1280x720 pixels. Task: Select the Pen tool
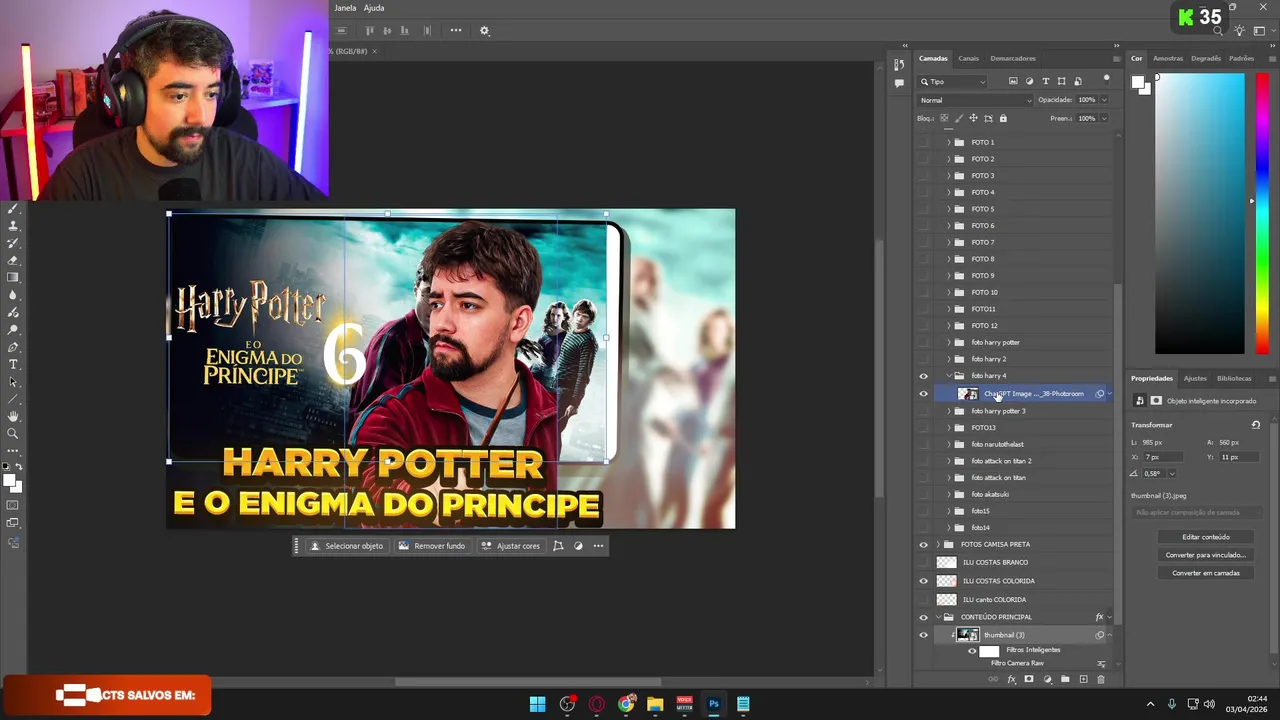[x=13, y=347]
